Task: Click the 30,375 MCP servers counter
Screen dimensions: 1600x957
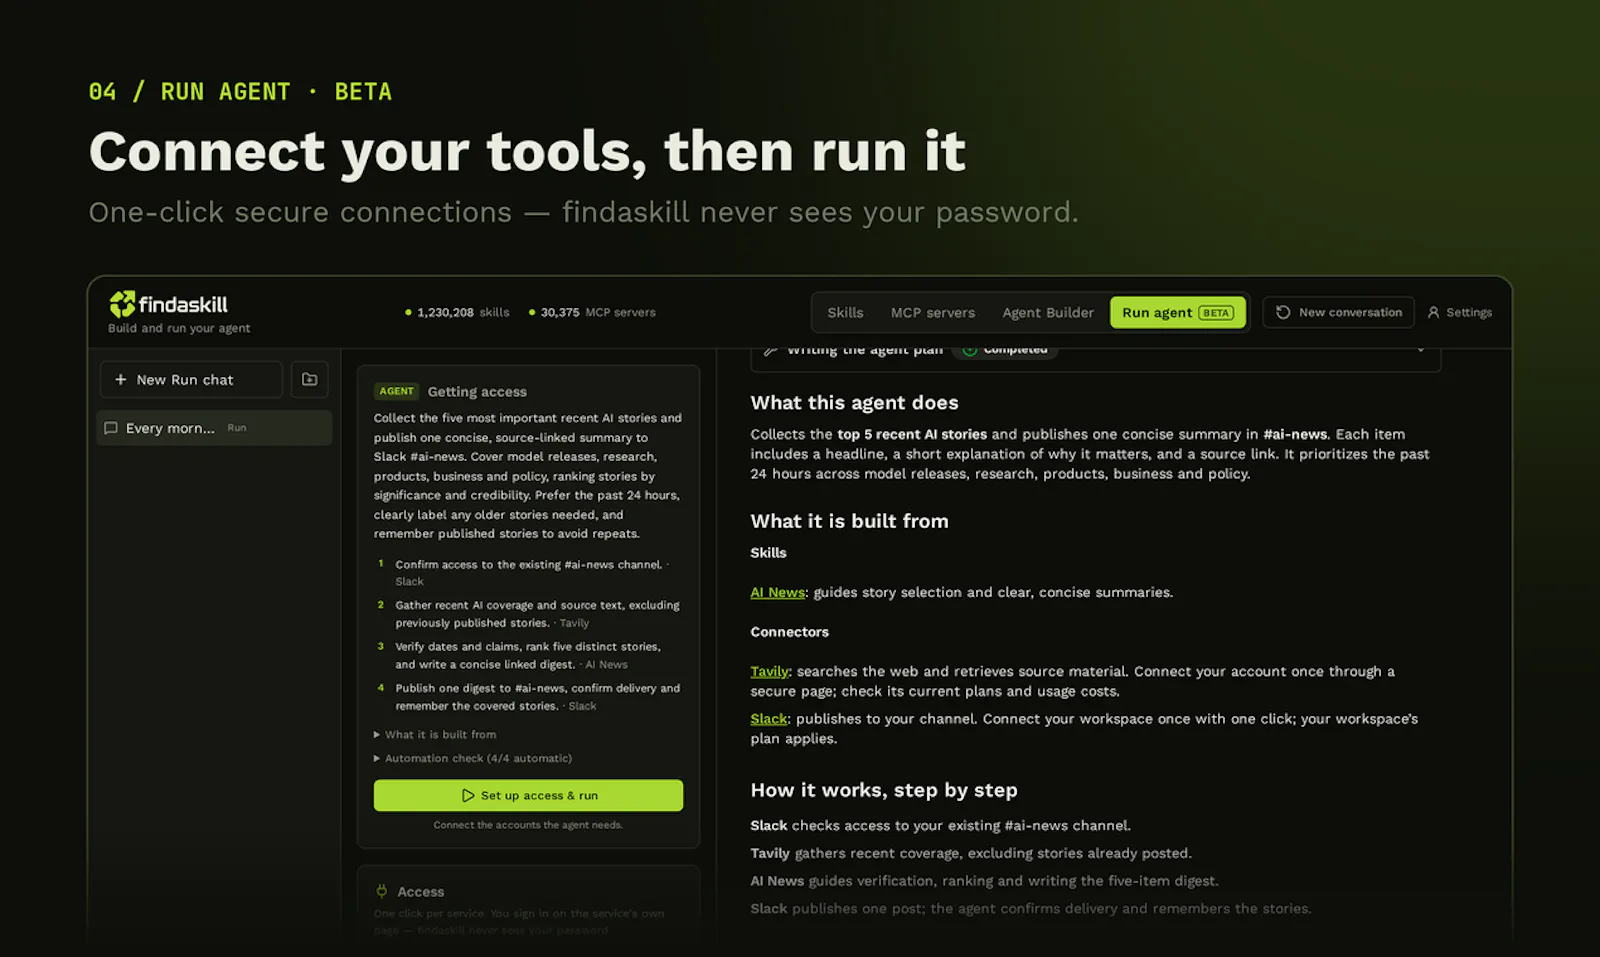Action: 592,312
